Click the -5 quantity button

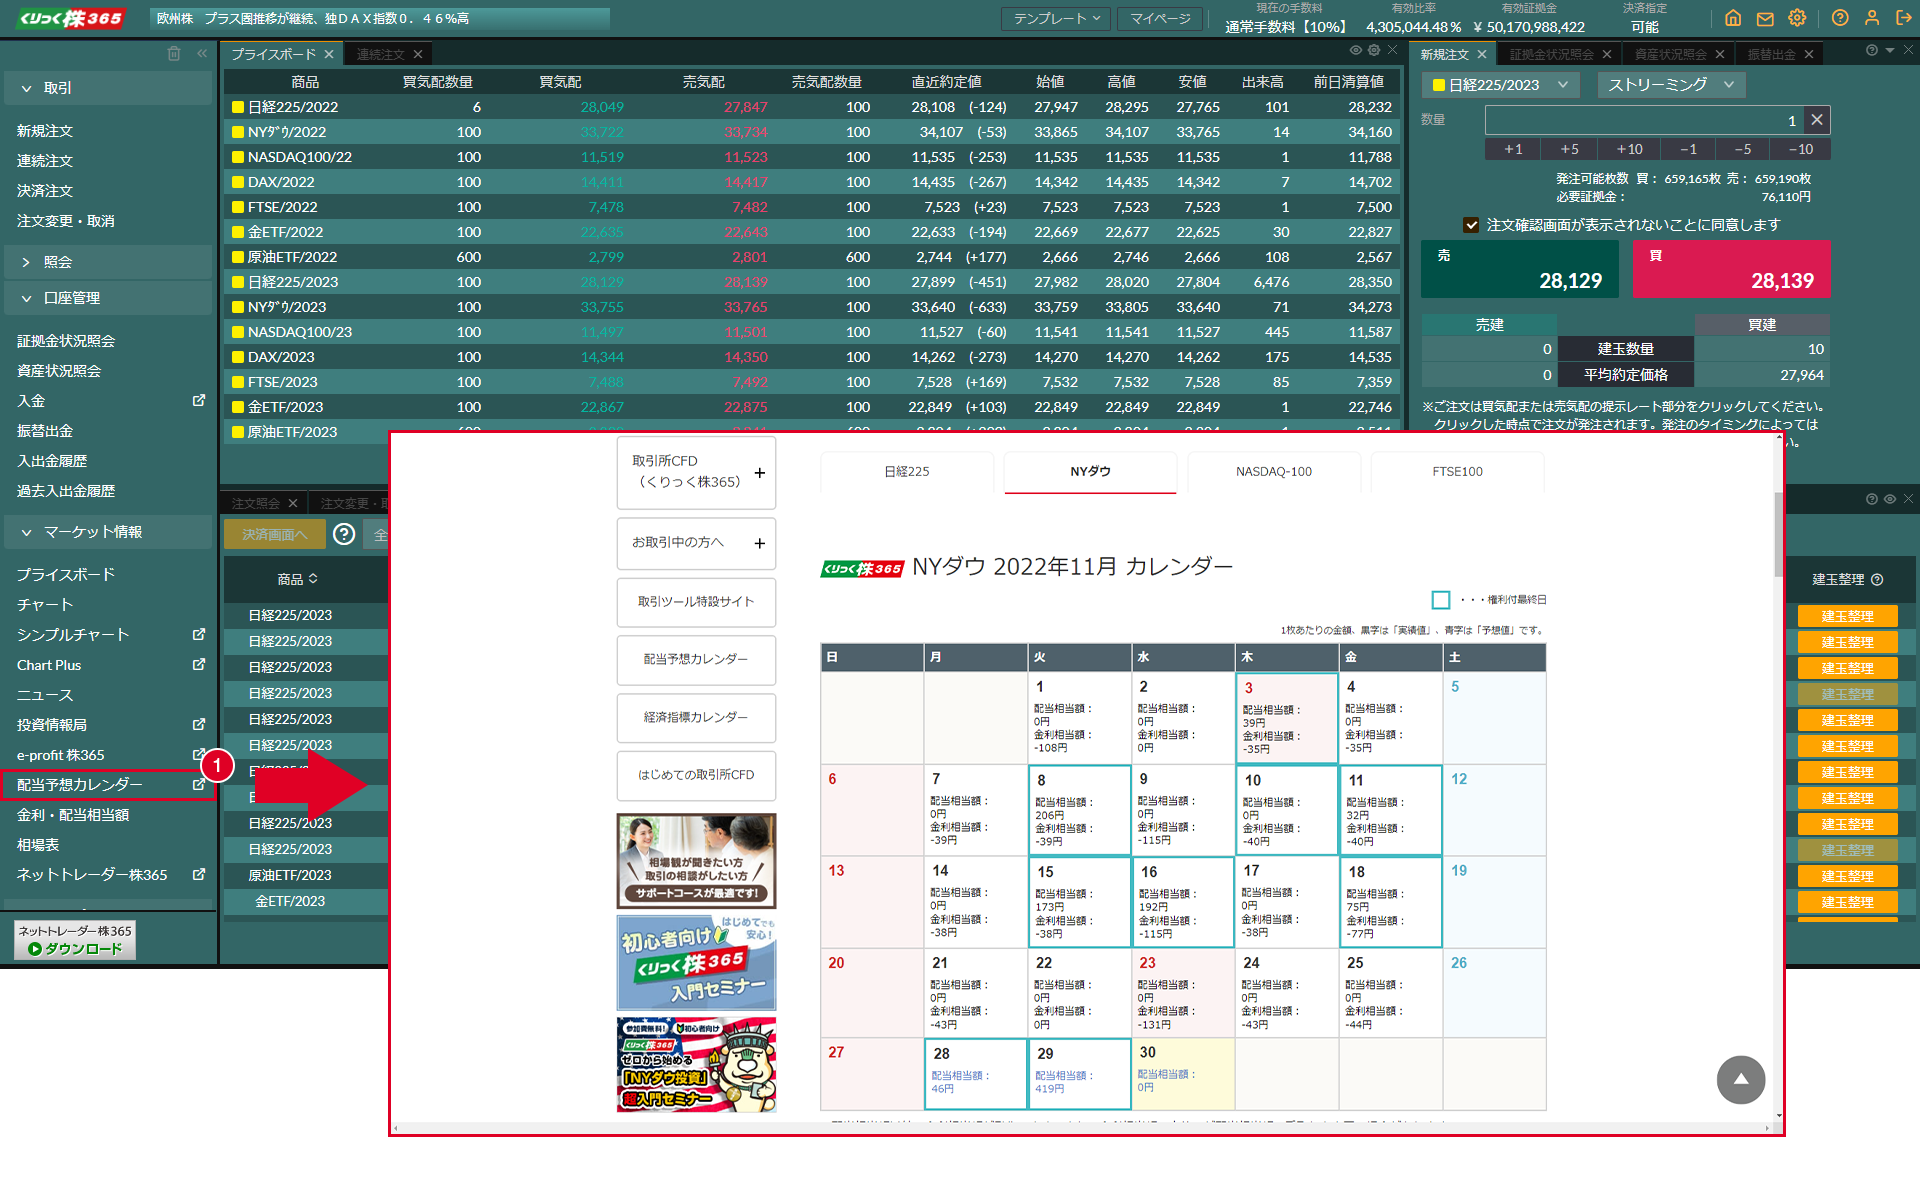(x=1743, y=149)
